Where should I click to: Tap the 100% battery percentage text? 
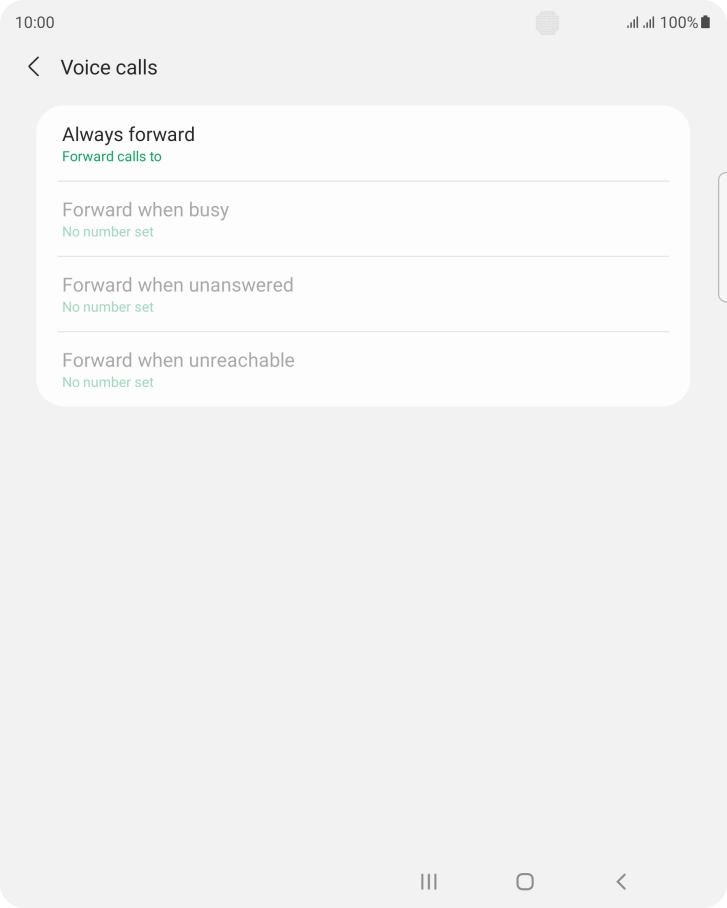click(679, 22)
